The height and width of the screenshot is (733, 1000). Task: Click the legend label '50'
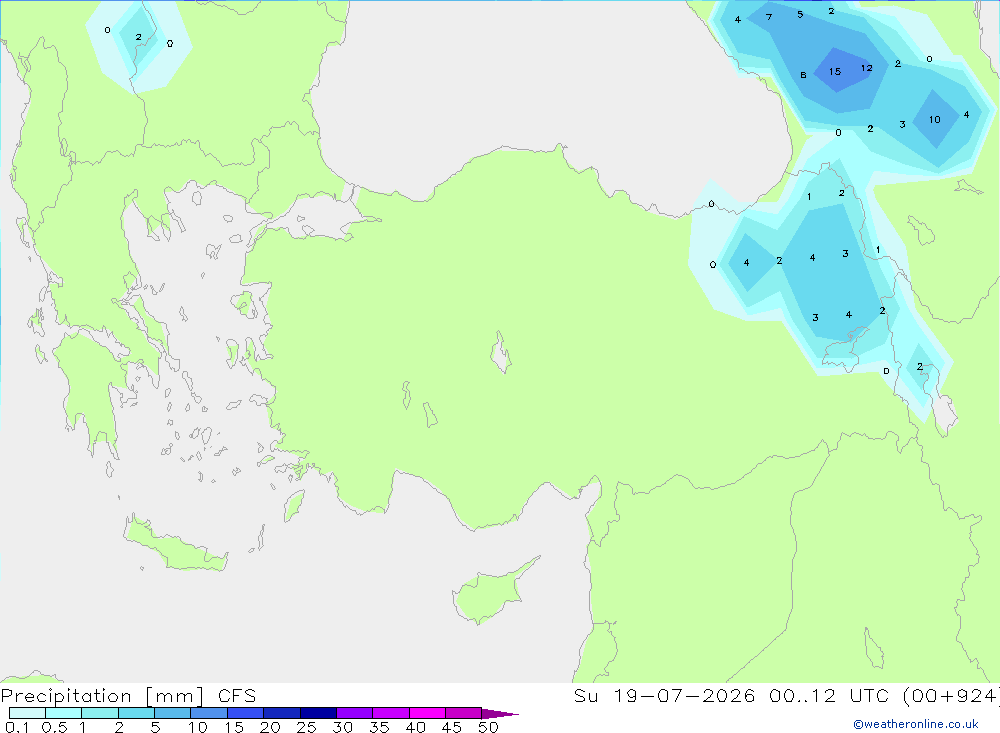coord(488,727)
